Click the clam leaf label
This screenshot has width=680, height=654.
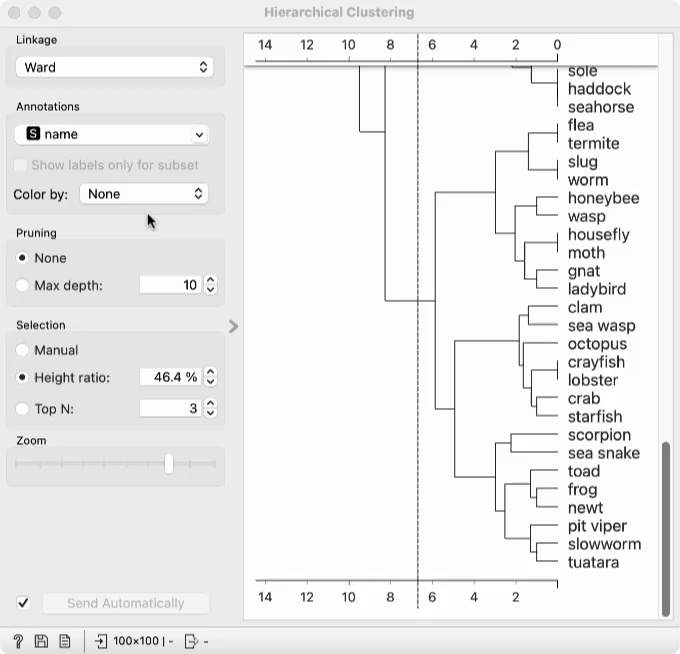(585, 307)
